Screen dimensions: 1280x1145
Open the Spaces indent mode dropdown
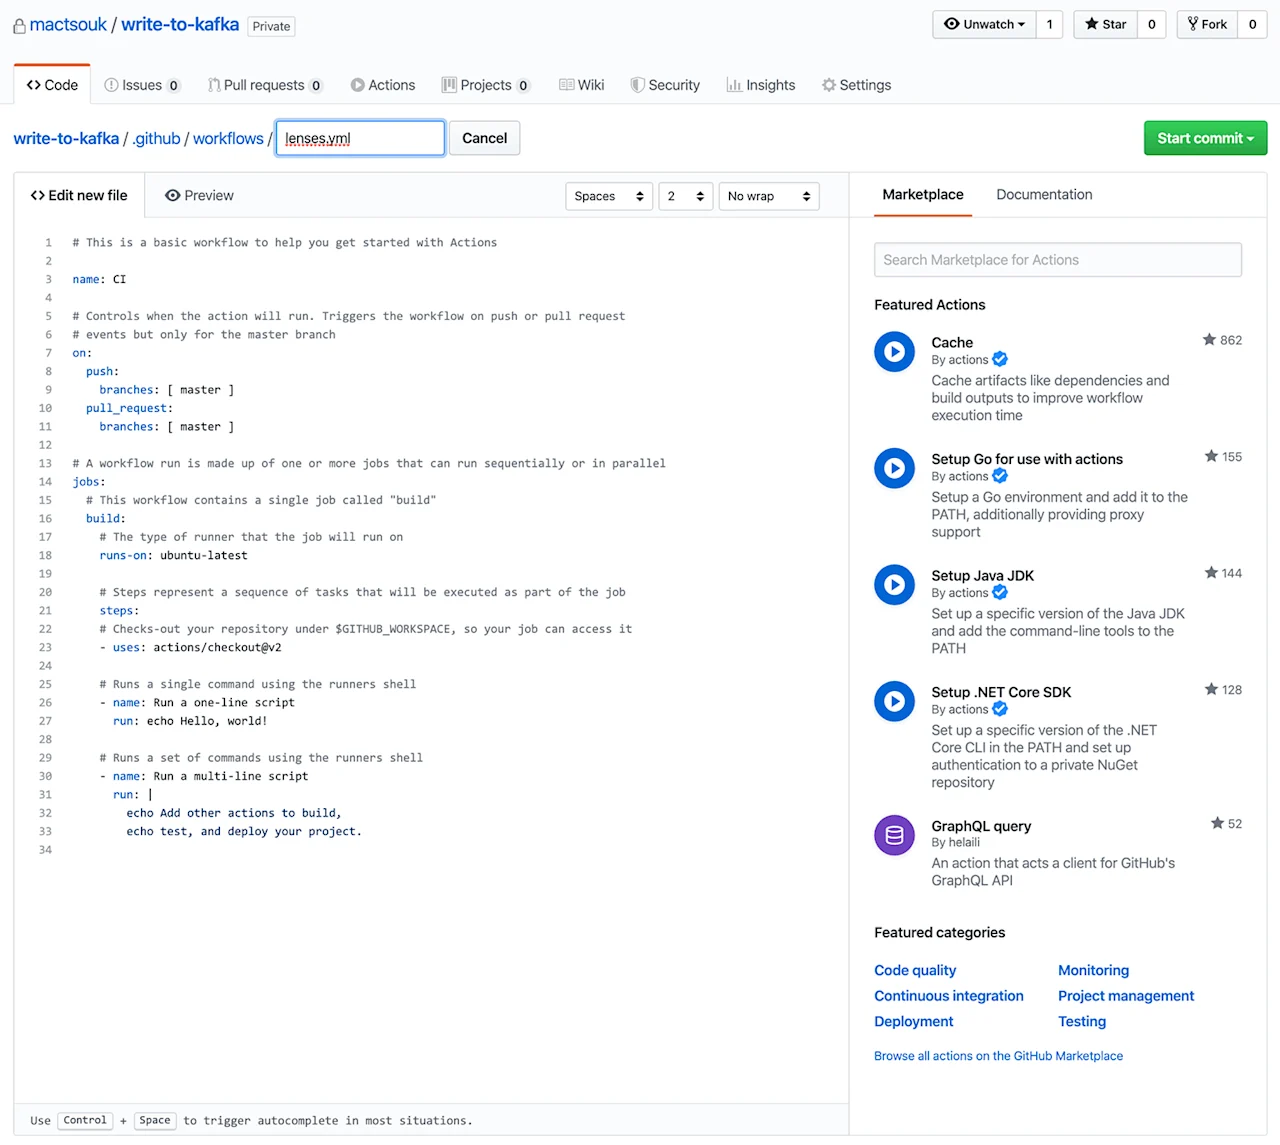(608, 196)
